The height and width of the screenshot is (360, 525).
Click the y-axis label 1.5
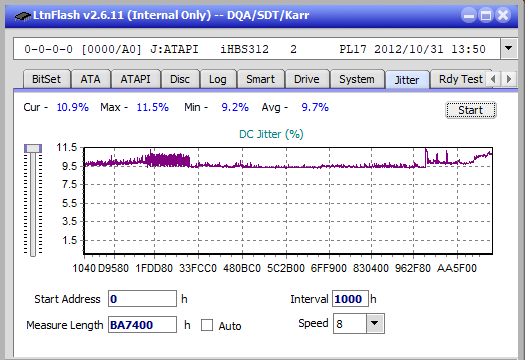pos(69,240)
